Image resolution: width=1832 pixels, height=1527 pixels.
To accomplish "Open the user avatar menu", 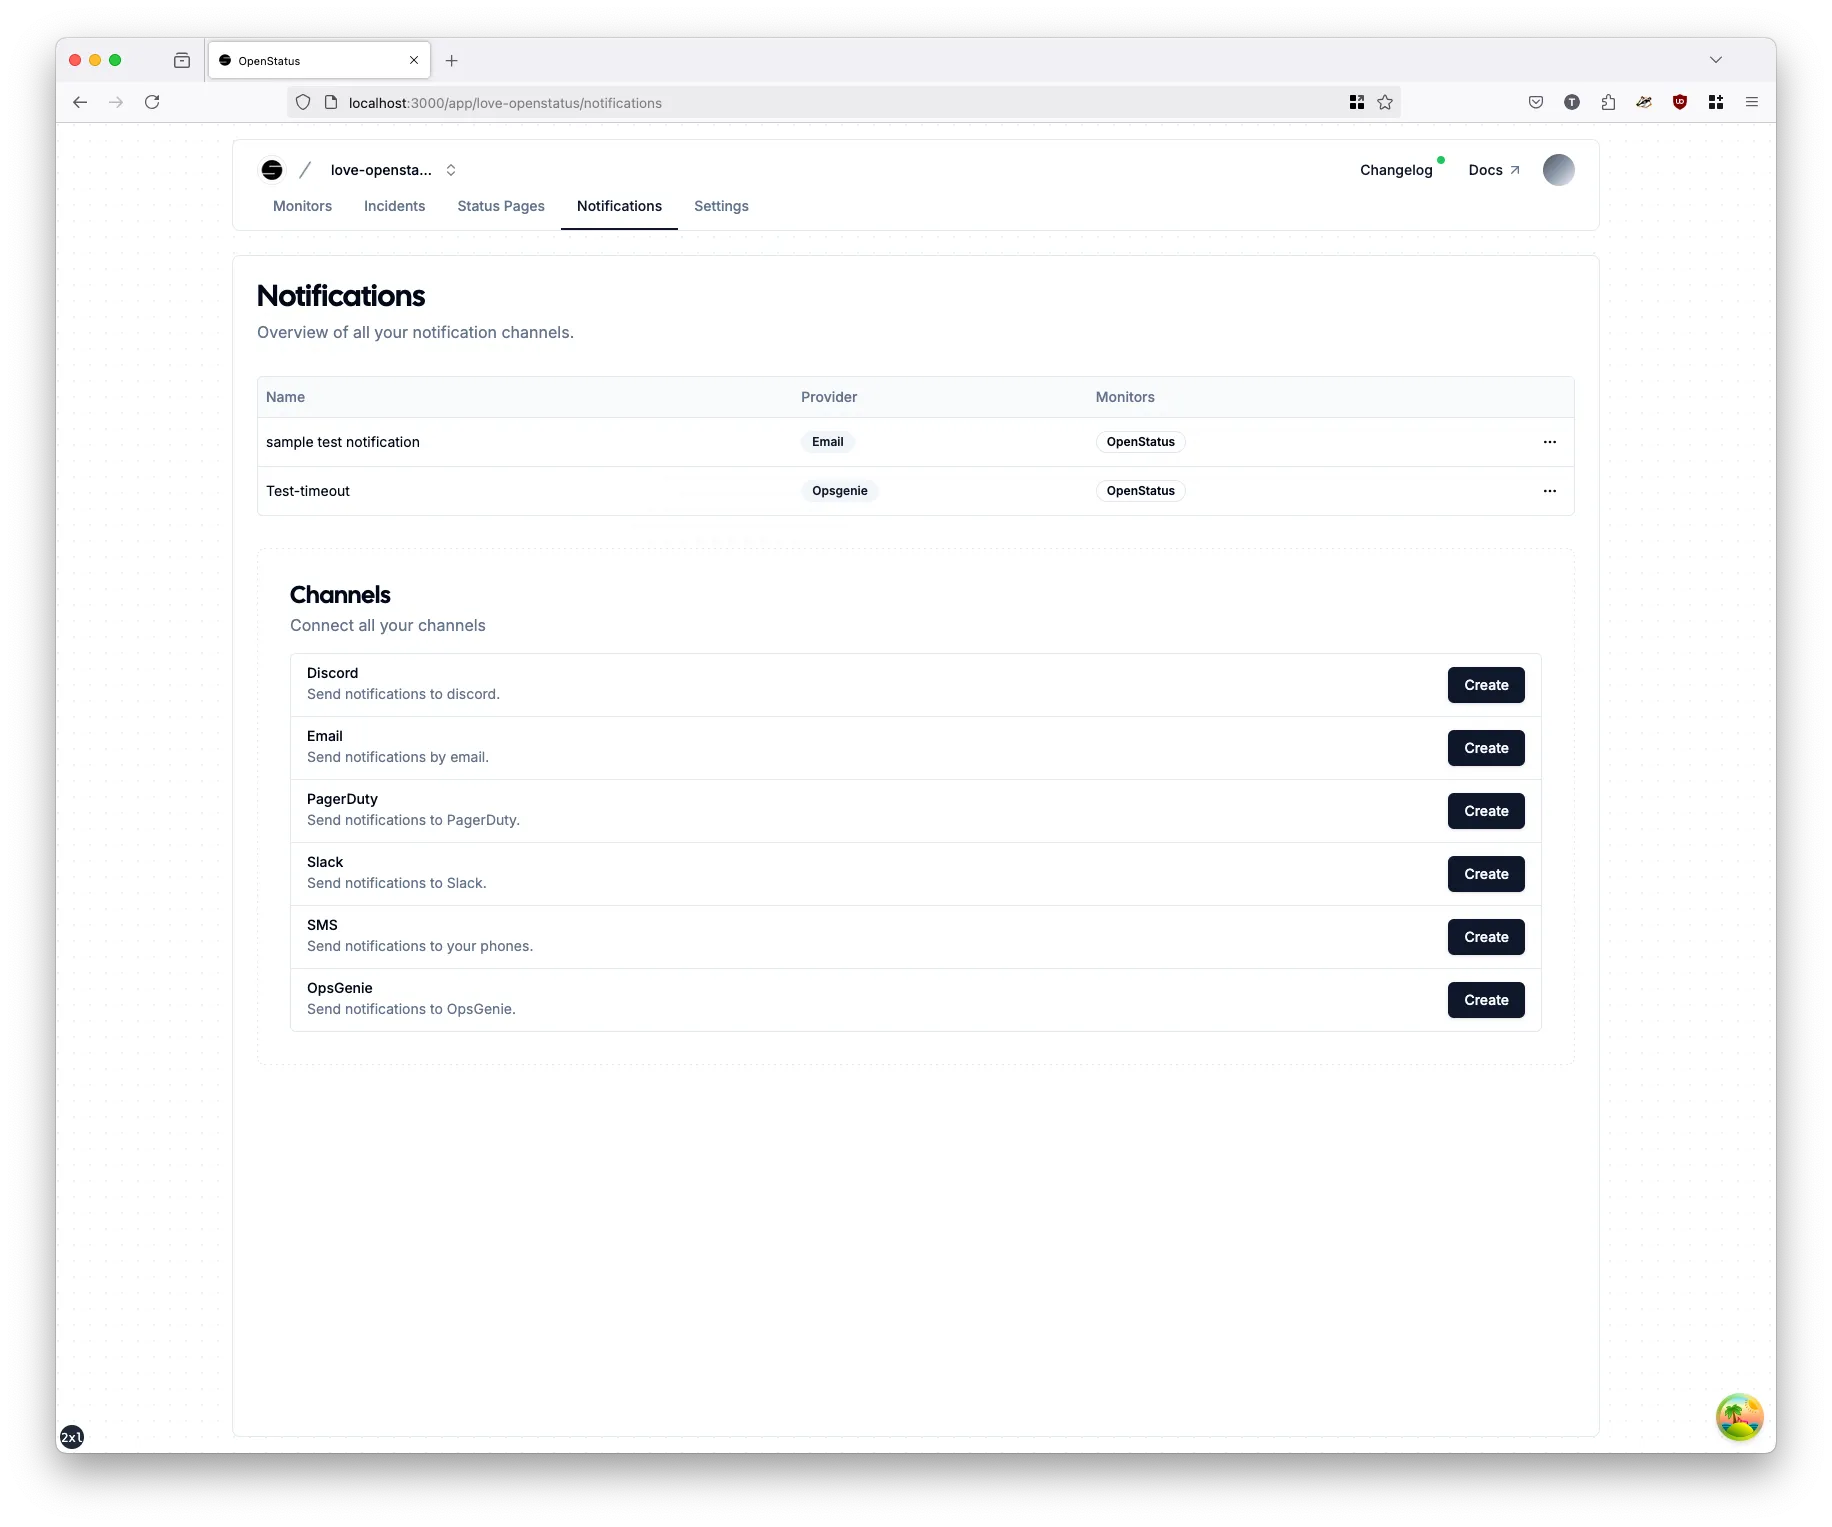I will (x=1557, y=169).
